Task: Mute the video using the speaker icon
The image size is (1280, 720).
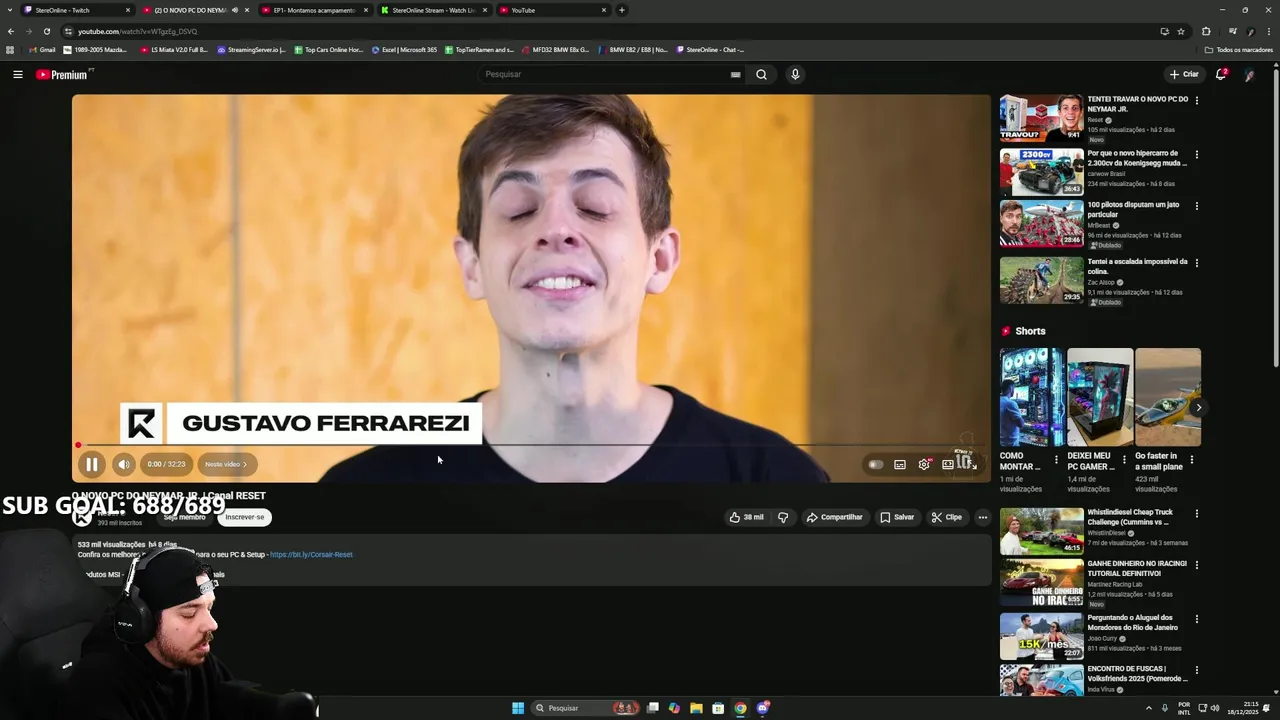Action: (123, 464)
